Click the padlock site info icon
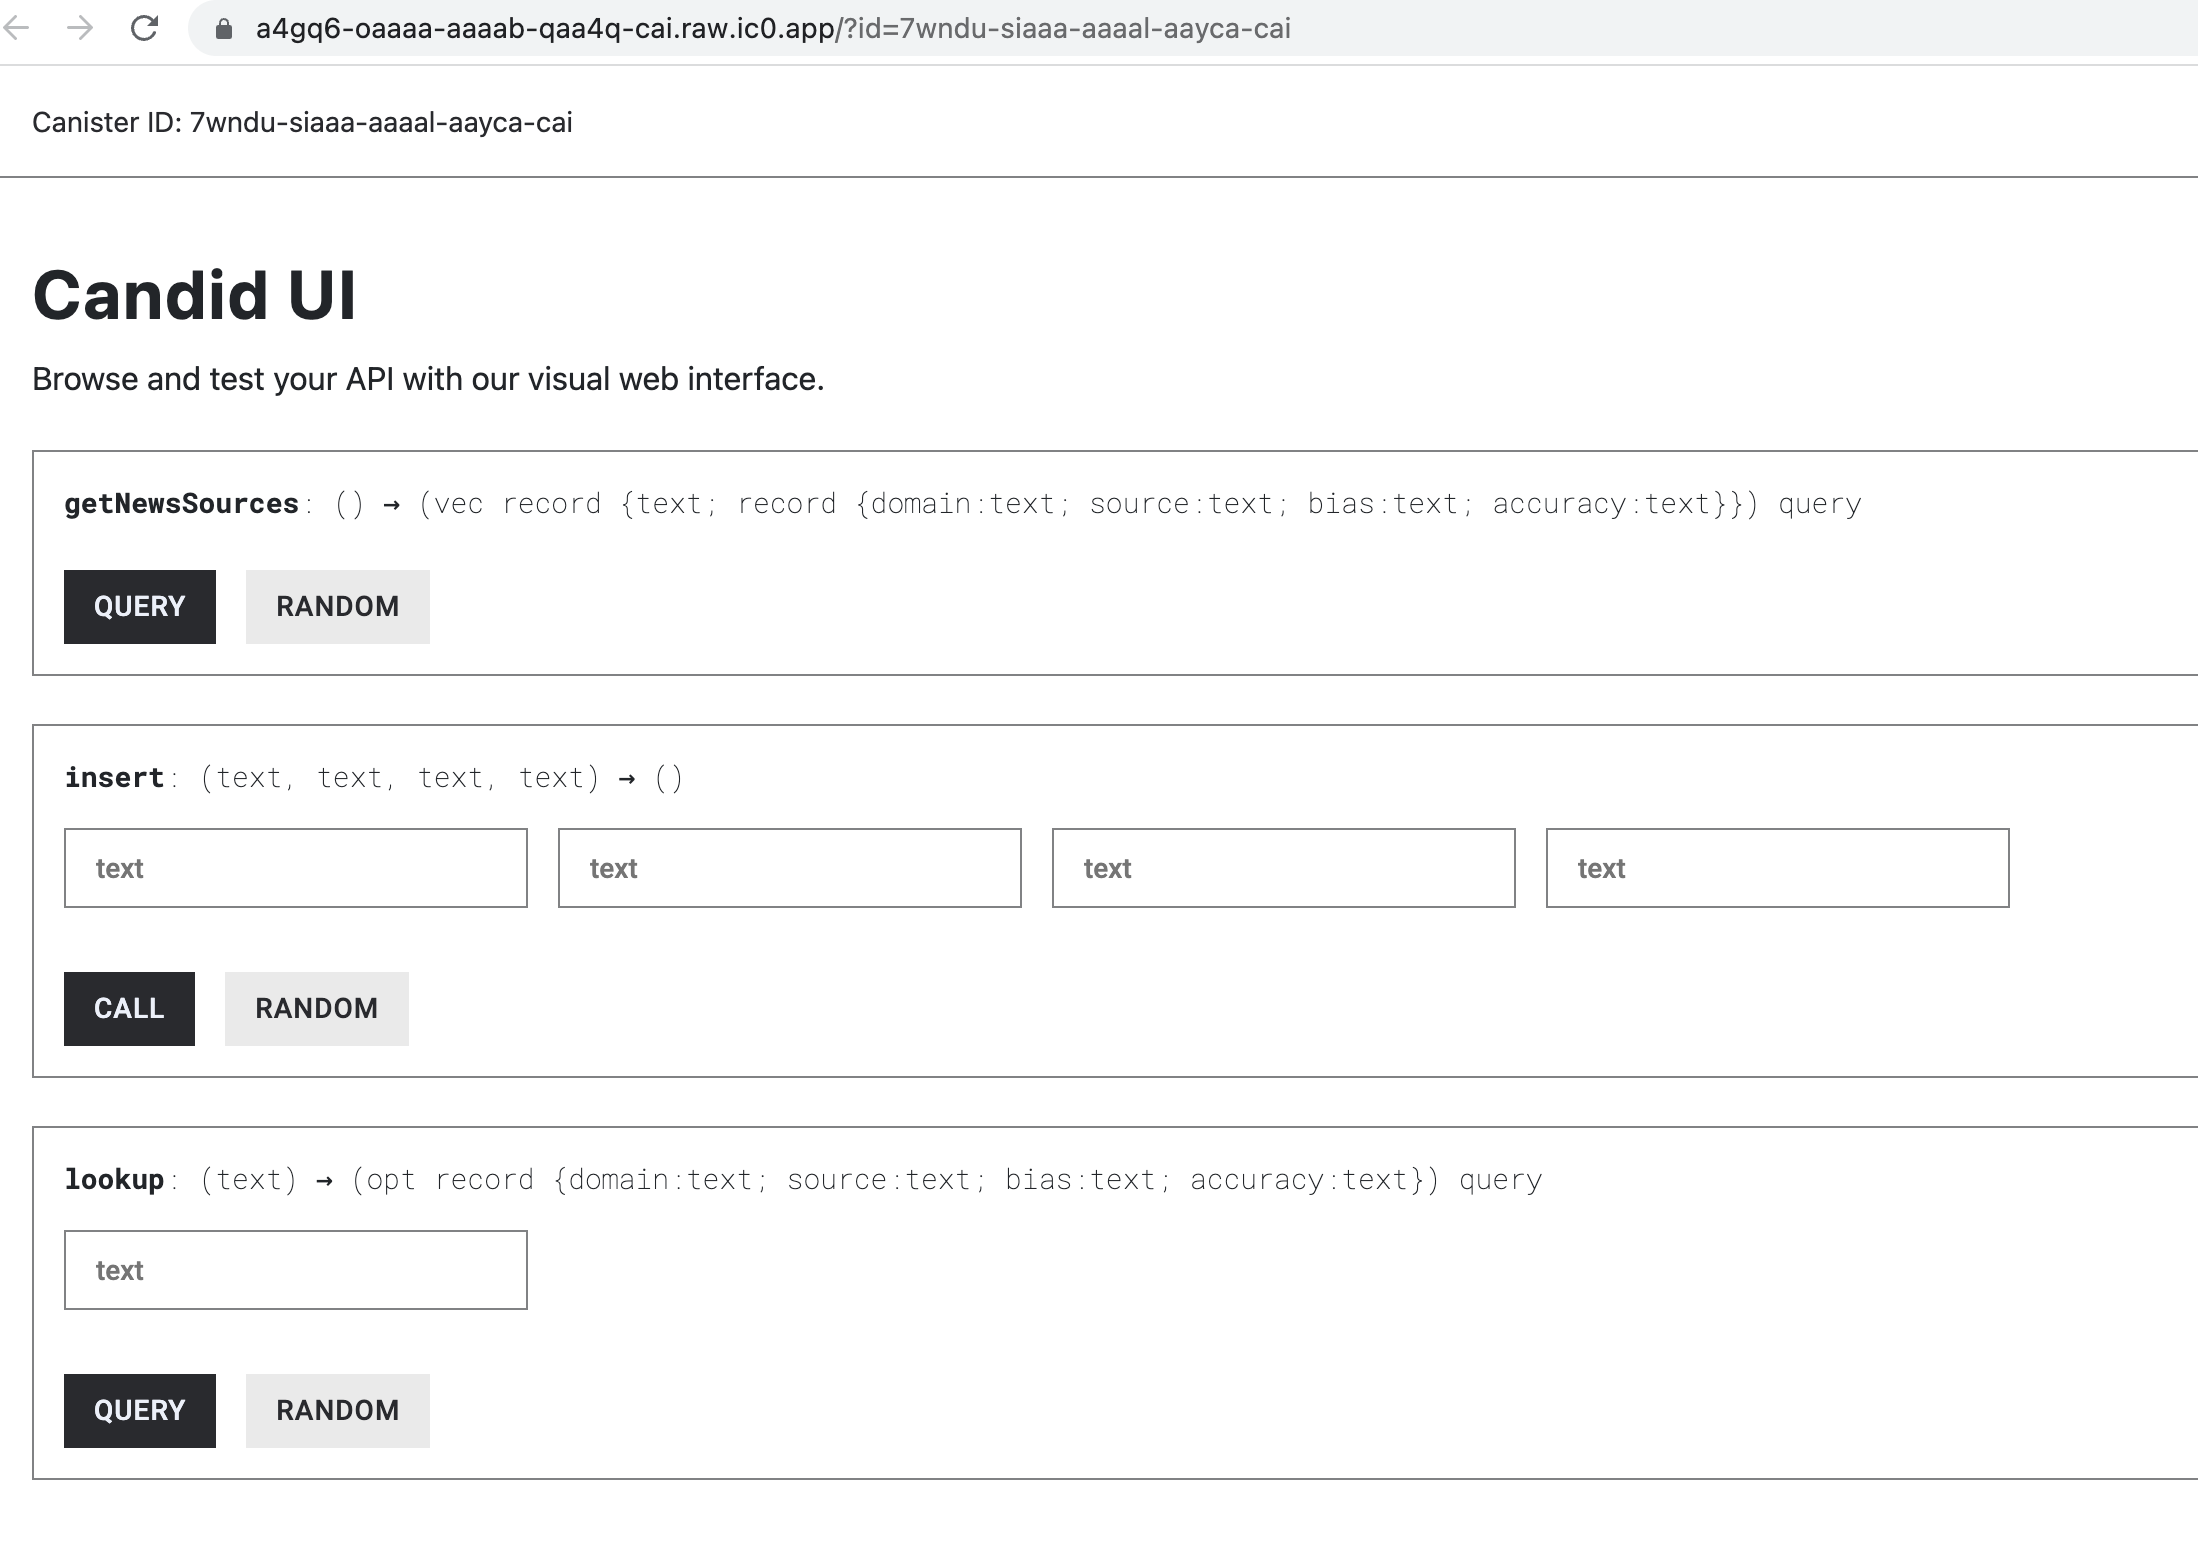Image resolution: width=2198 pixels, height=1542 pixels. tap(224, 29)
